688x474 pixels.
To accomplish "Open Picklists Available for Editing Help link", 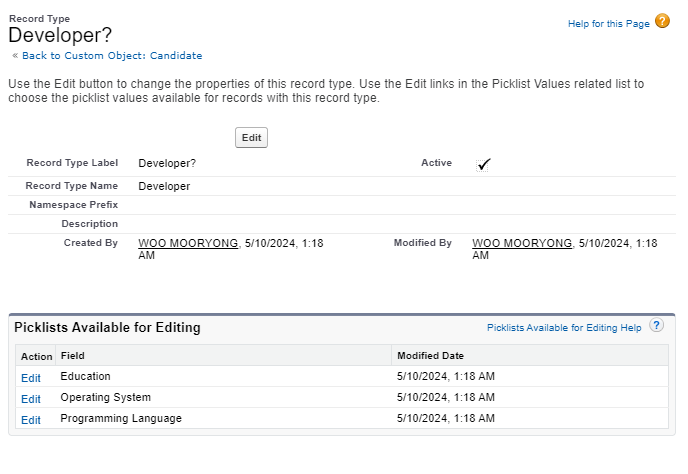I will (564, 327).
